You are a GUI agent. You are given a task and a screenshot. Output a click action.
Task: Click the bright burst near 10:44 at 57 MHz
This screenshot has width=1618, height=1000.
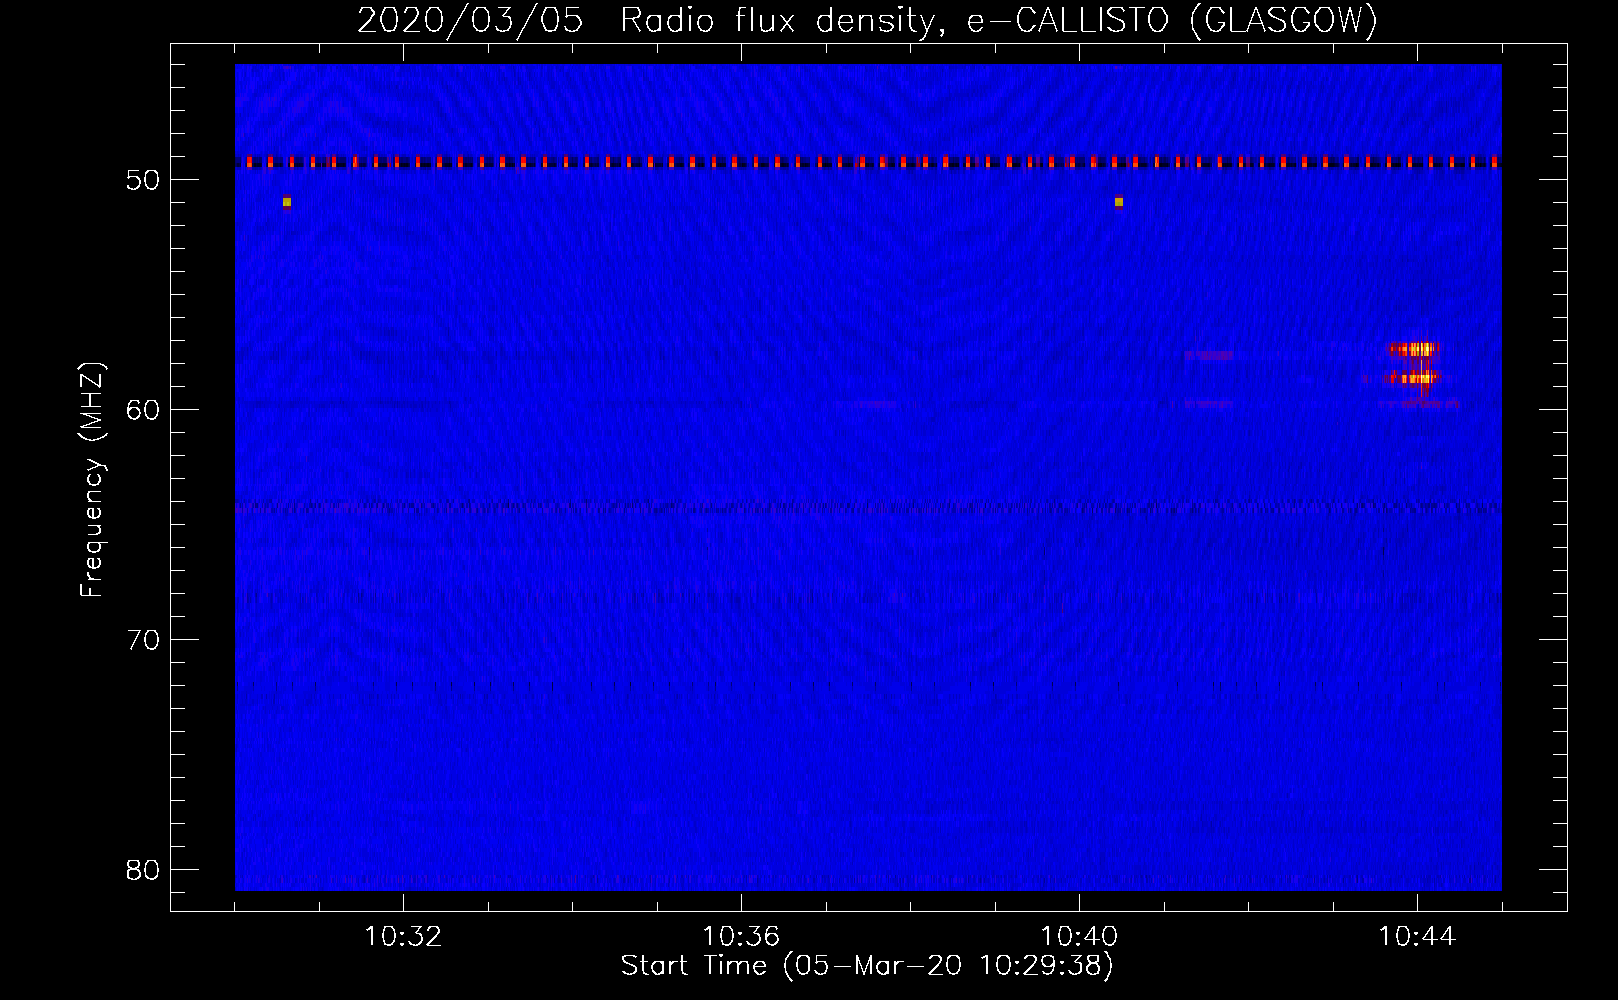click(1414, 349)
